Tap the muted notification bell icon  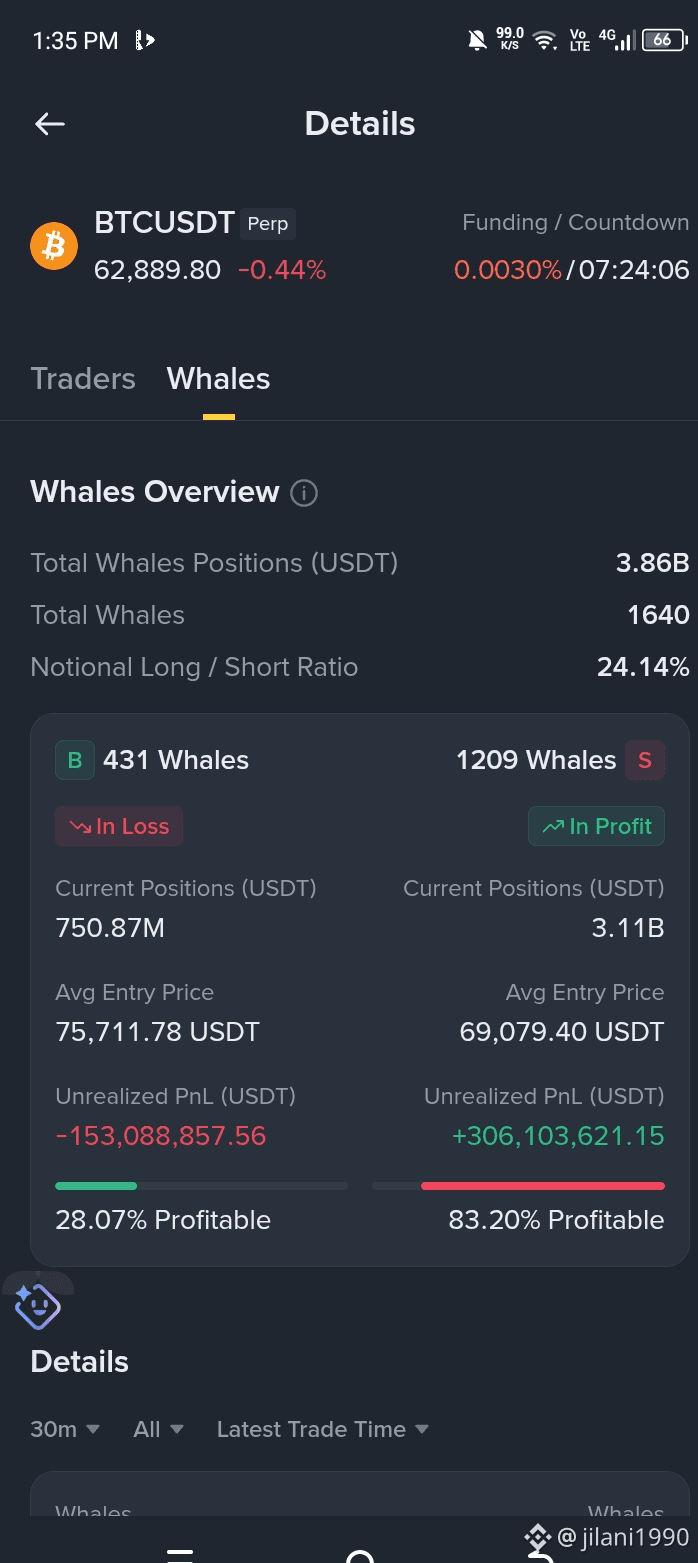pos(478,41)
